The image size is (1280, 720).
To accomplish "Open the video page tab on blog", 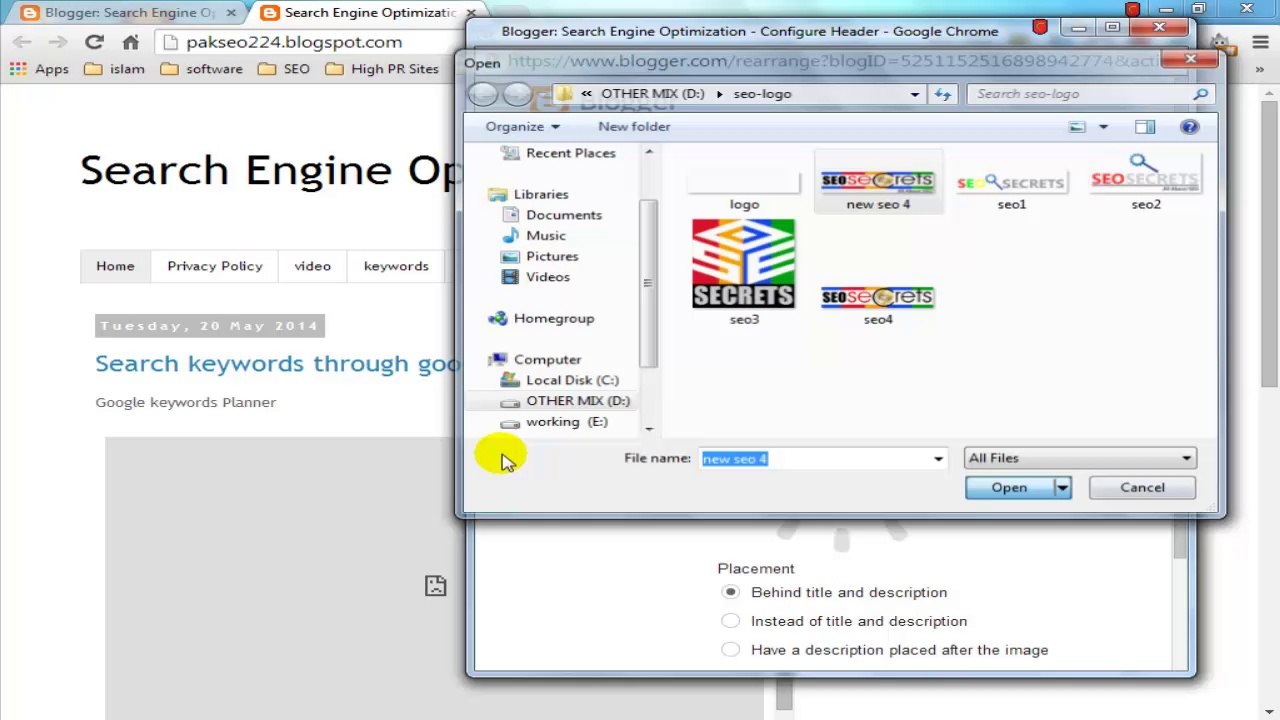I will (312, 266).
